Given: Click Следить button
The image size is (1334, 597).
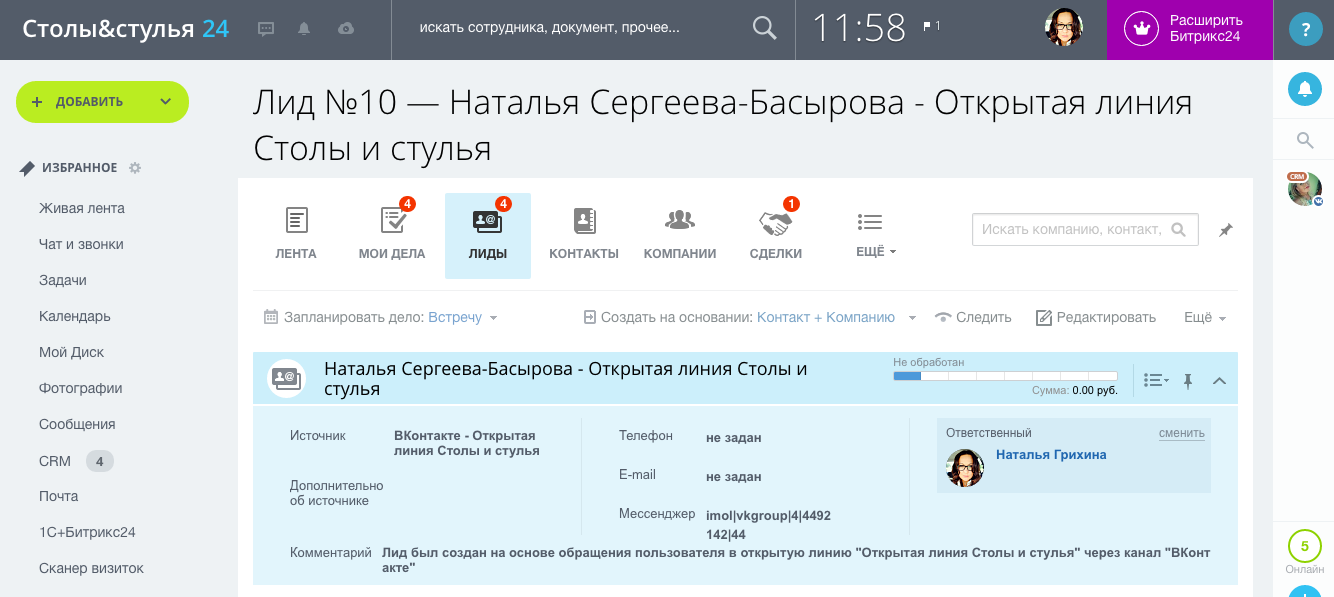Looking at the screenshot, I should (973, 317).
